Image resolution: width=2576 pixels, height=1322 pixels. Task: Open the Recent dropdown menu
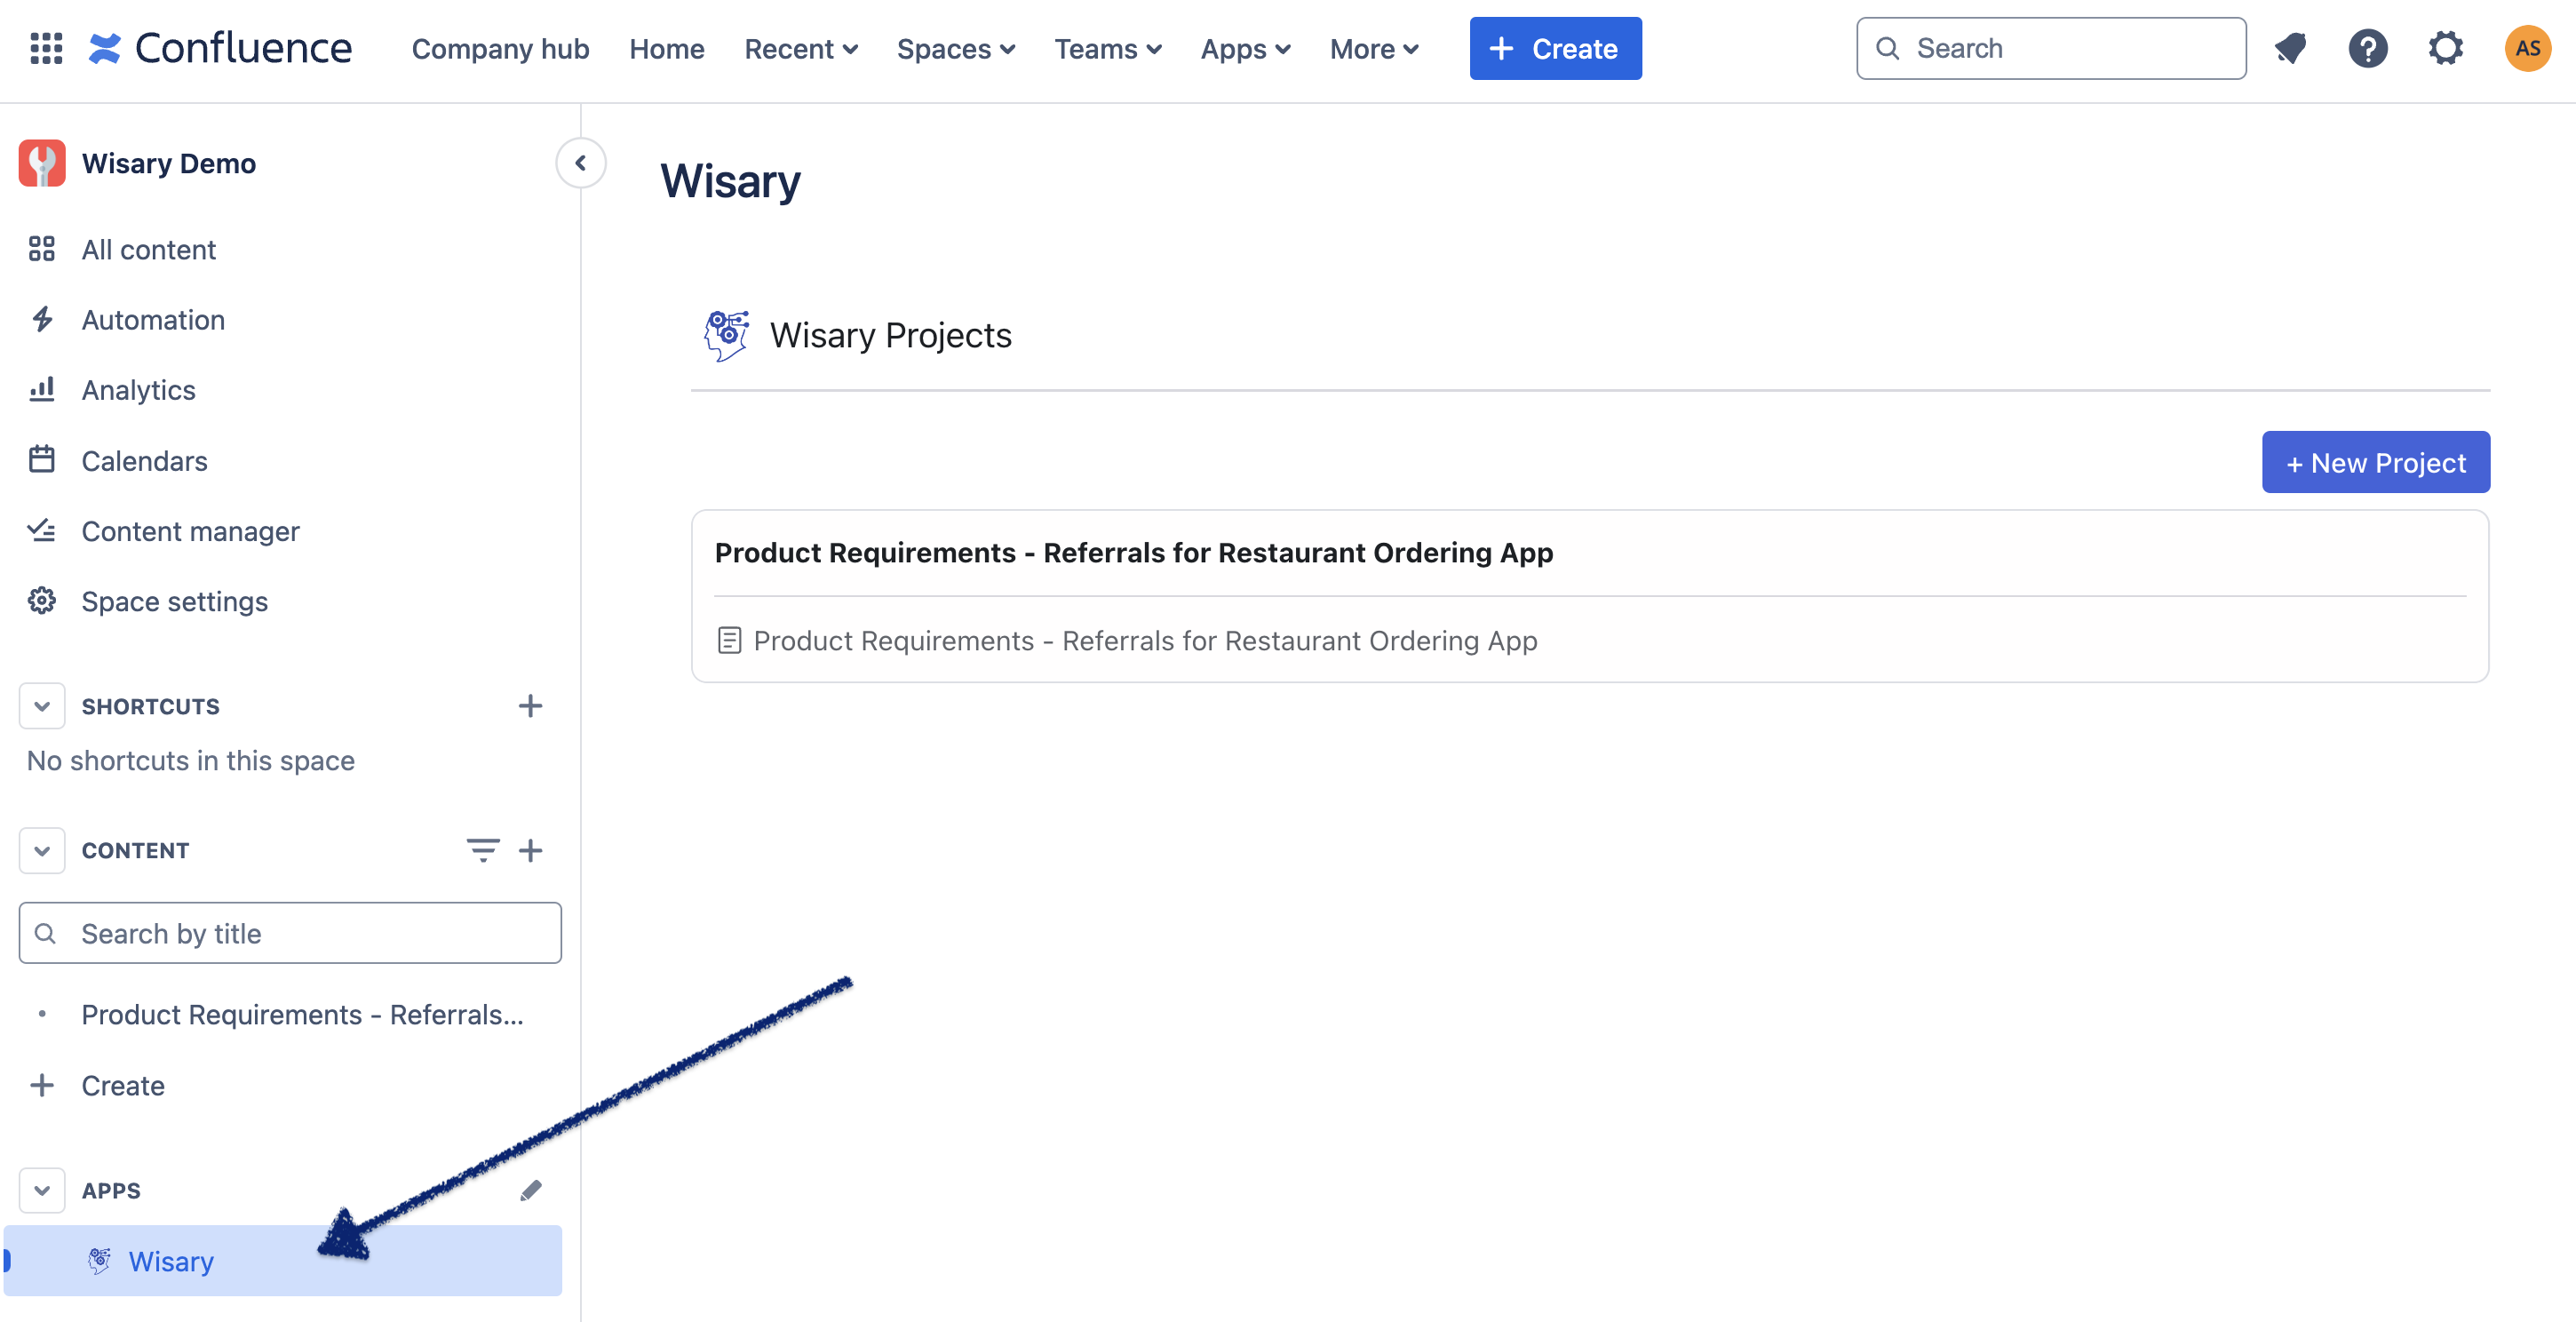[801, 47]
